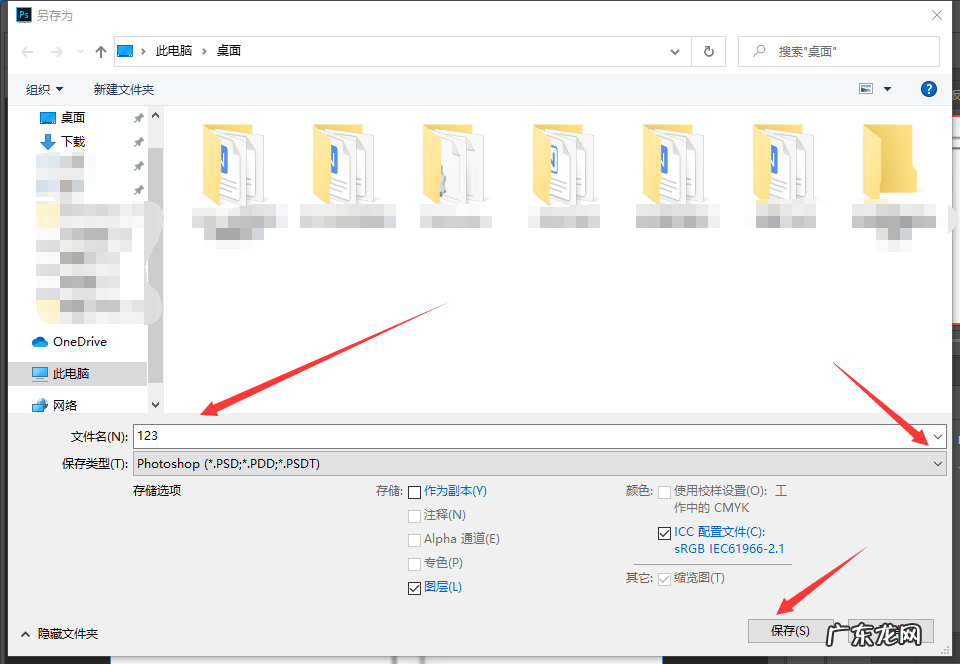This screenshot has width=960, height=664.
Task: Expand the address bar history dropdown
Action: [x=675, y=52]
